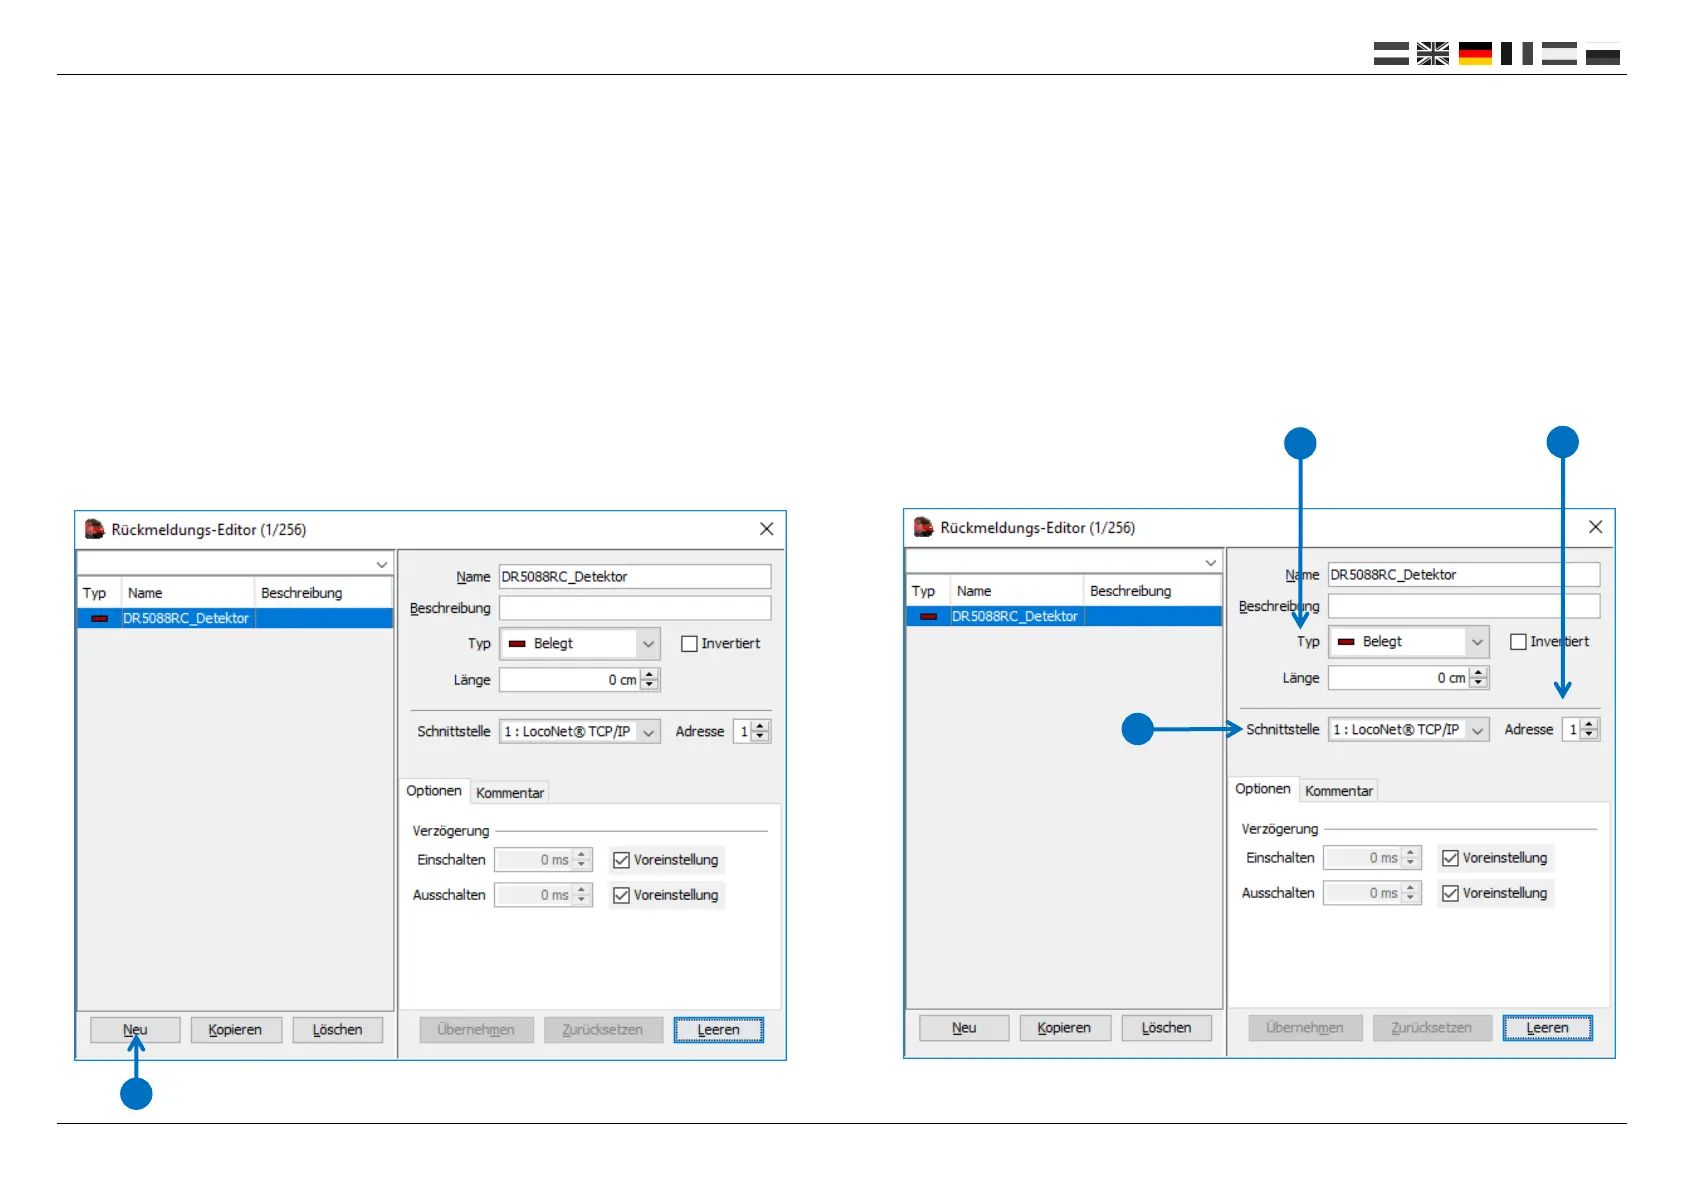Click the Typ column header in left window
1684x1191 pixels.
99,593
